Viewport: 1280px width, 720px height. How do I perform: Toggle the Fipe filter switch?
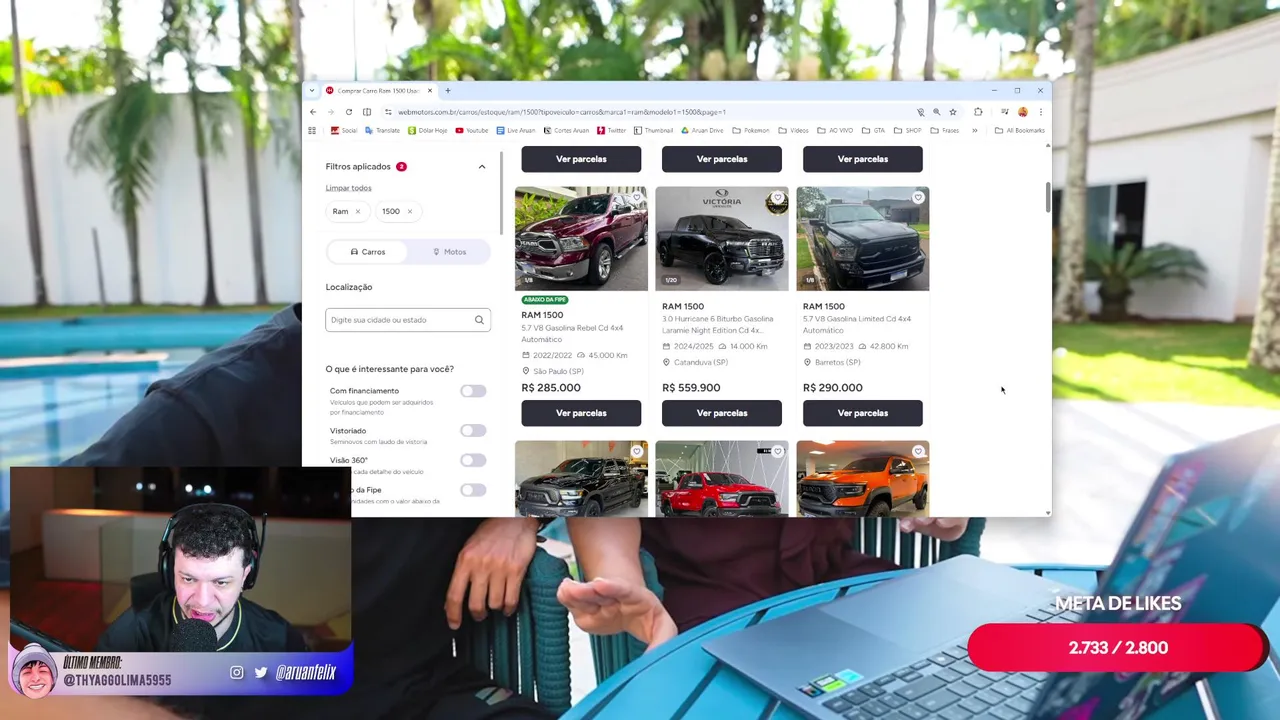click(473, 490)
